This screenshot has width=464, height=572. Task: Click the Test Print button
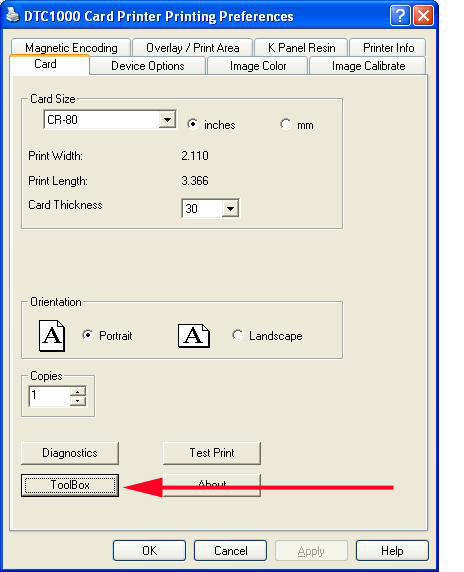pyautogui.click(x=212, y=453)
